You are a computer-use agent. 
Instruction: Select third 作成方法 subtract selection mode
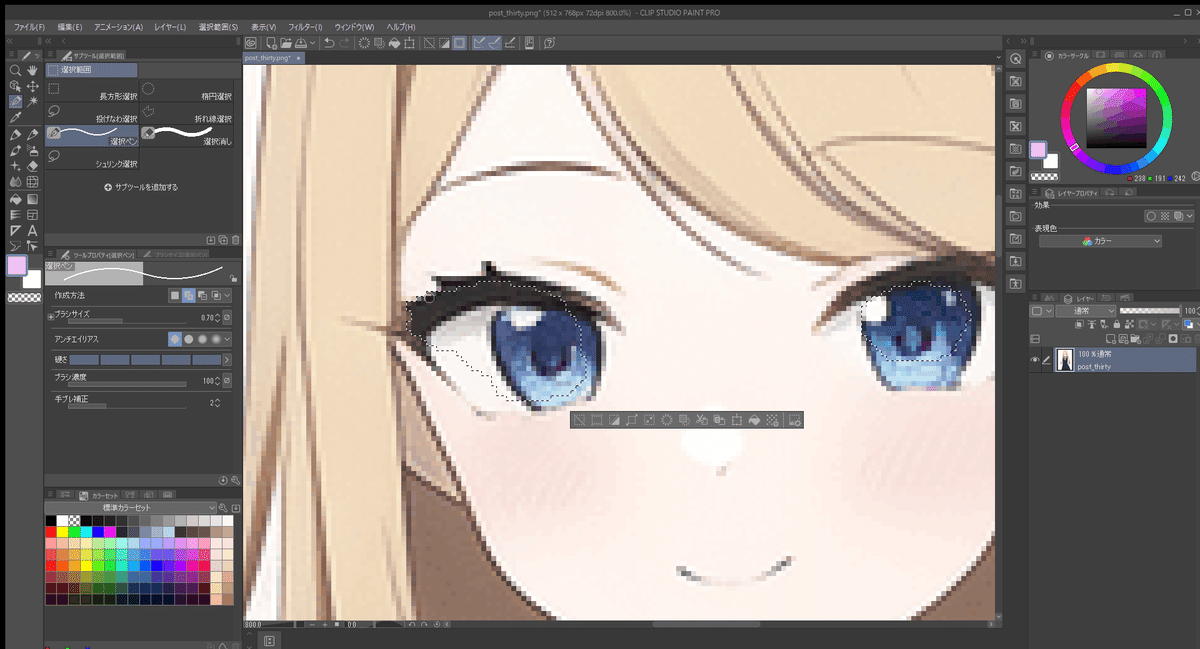pyautogui.click(x=201, y=295)
